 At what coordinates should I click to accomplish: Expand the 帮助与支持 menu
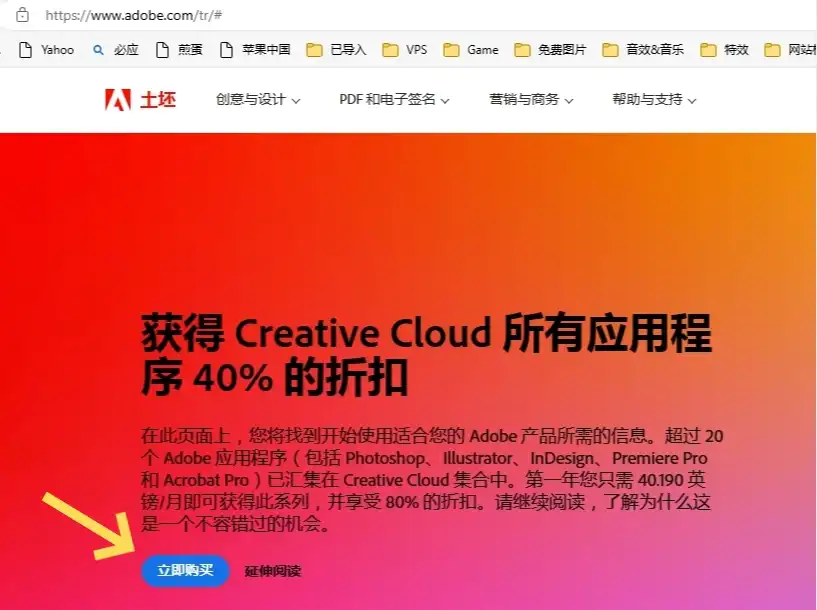[x=654, y=99]
